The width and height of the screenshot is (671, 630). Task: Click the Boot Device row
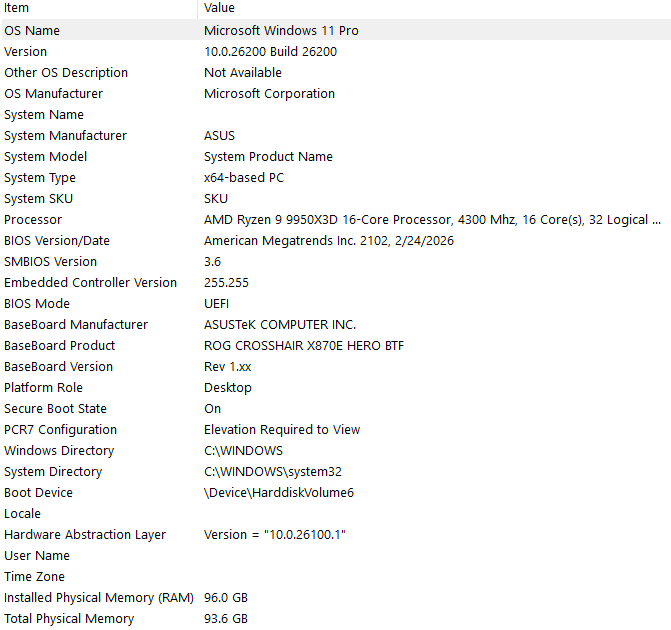pos(336,493)
